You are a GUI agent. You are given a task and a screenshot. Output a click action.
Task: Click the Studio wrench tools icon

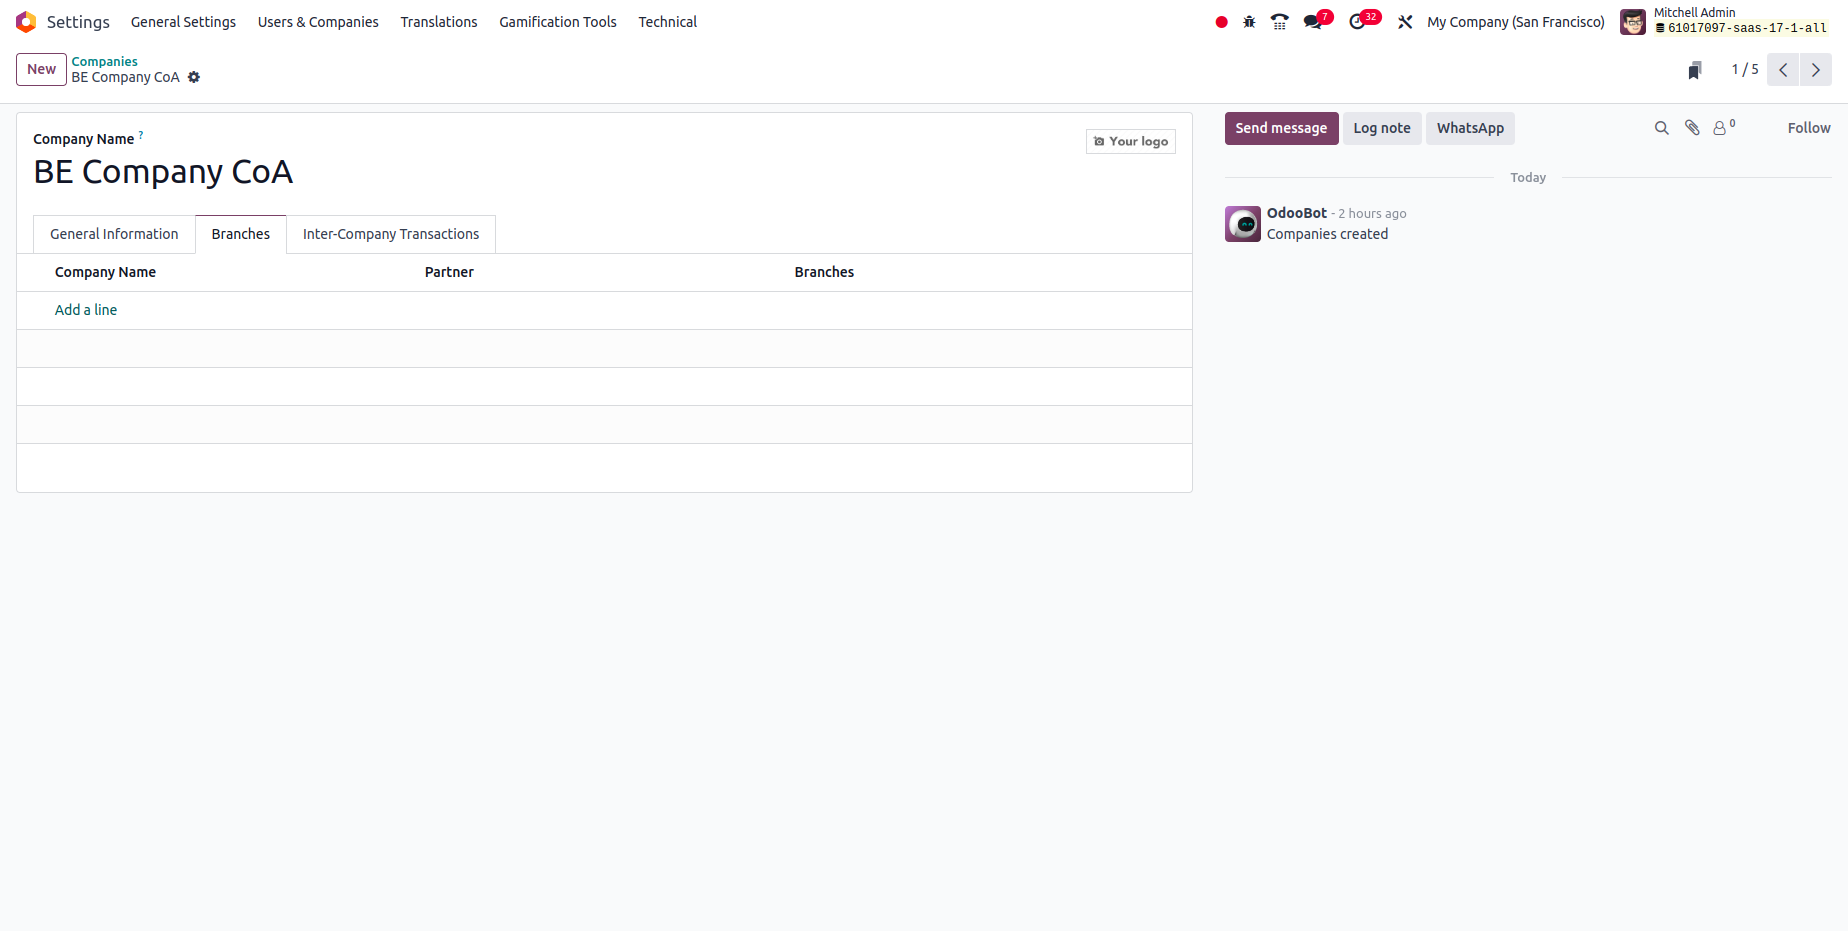[x=1405, y=22]
